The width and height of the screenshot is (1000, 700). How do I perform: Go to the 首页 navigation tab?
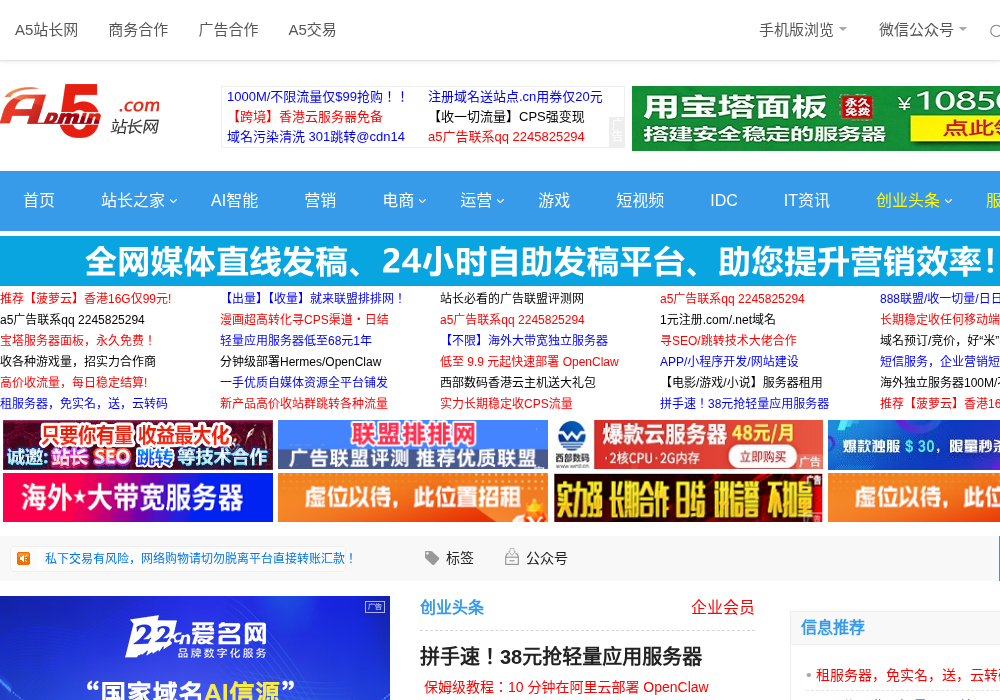point(39,200)
